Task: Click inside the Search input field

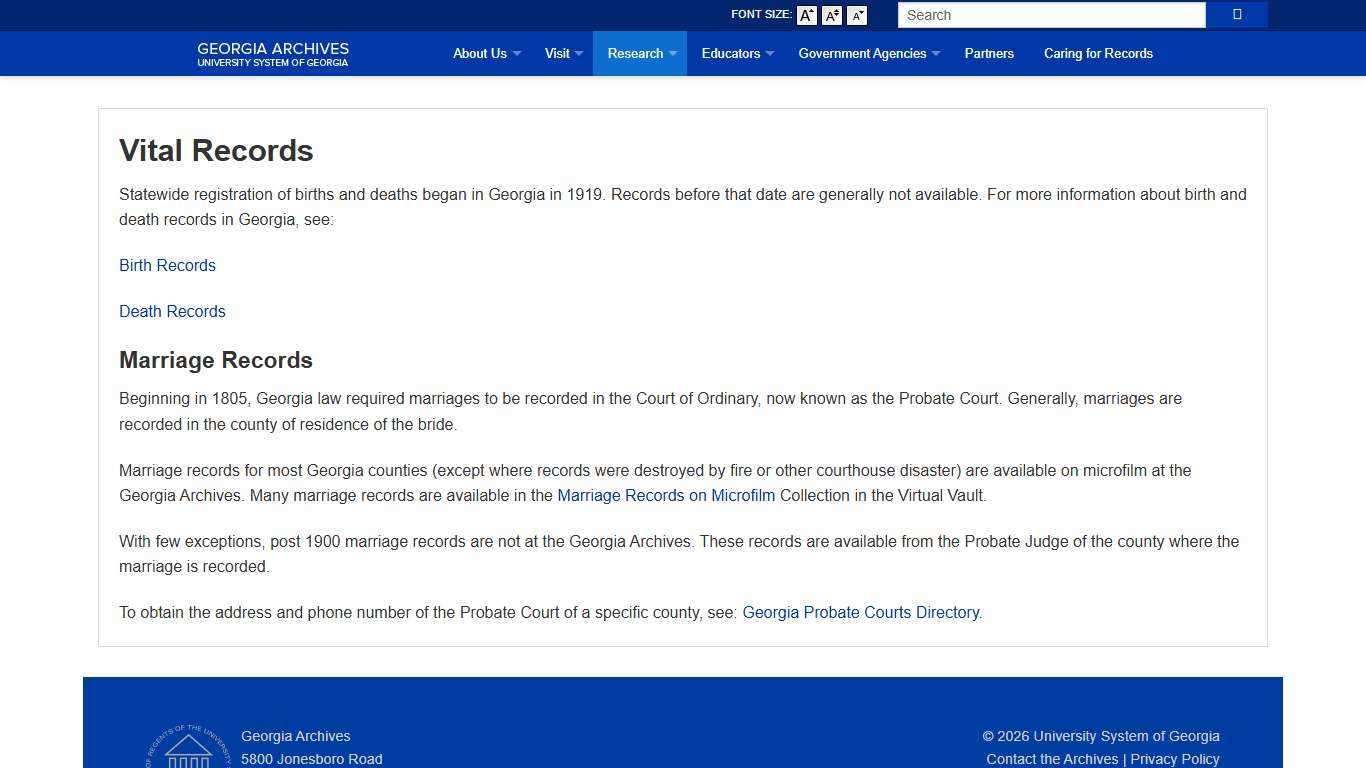Action: (x=1051, y=15)
